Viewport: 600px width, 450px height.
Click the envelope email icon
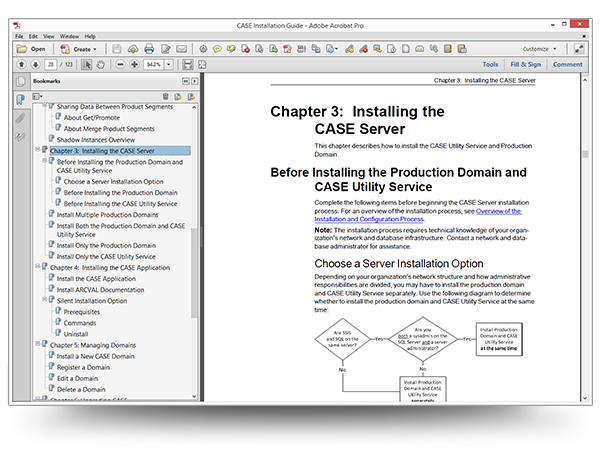coord(181,49)
